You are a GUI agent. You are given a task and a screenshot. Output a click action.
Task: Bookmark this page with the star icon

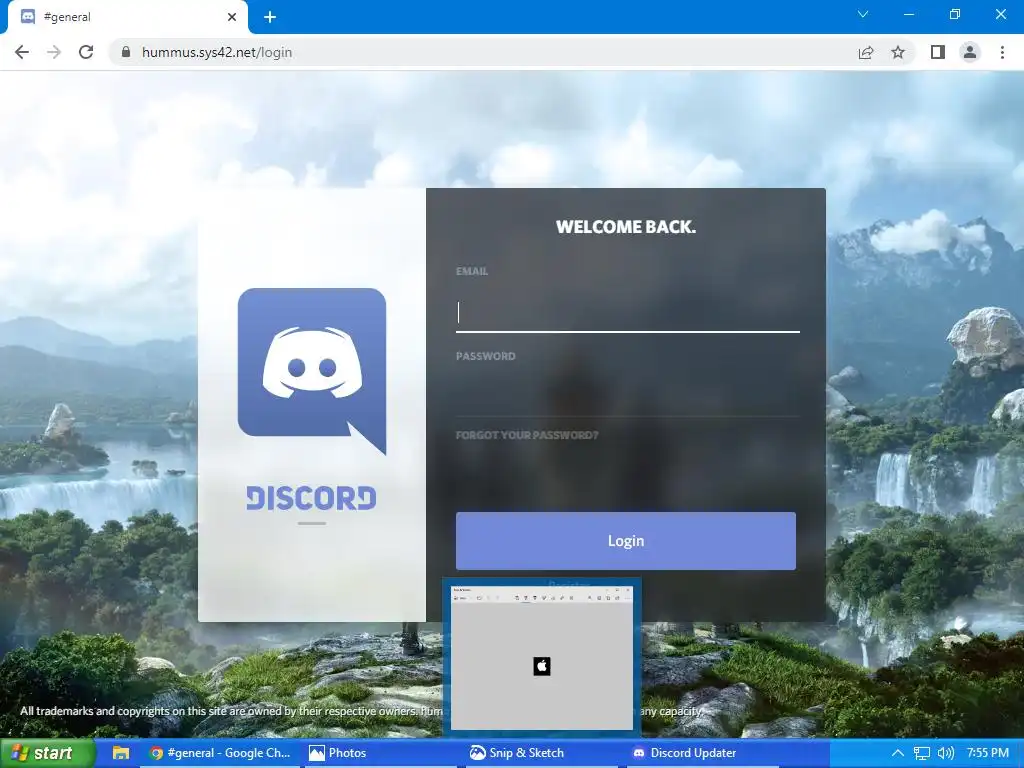[898, 52]
